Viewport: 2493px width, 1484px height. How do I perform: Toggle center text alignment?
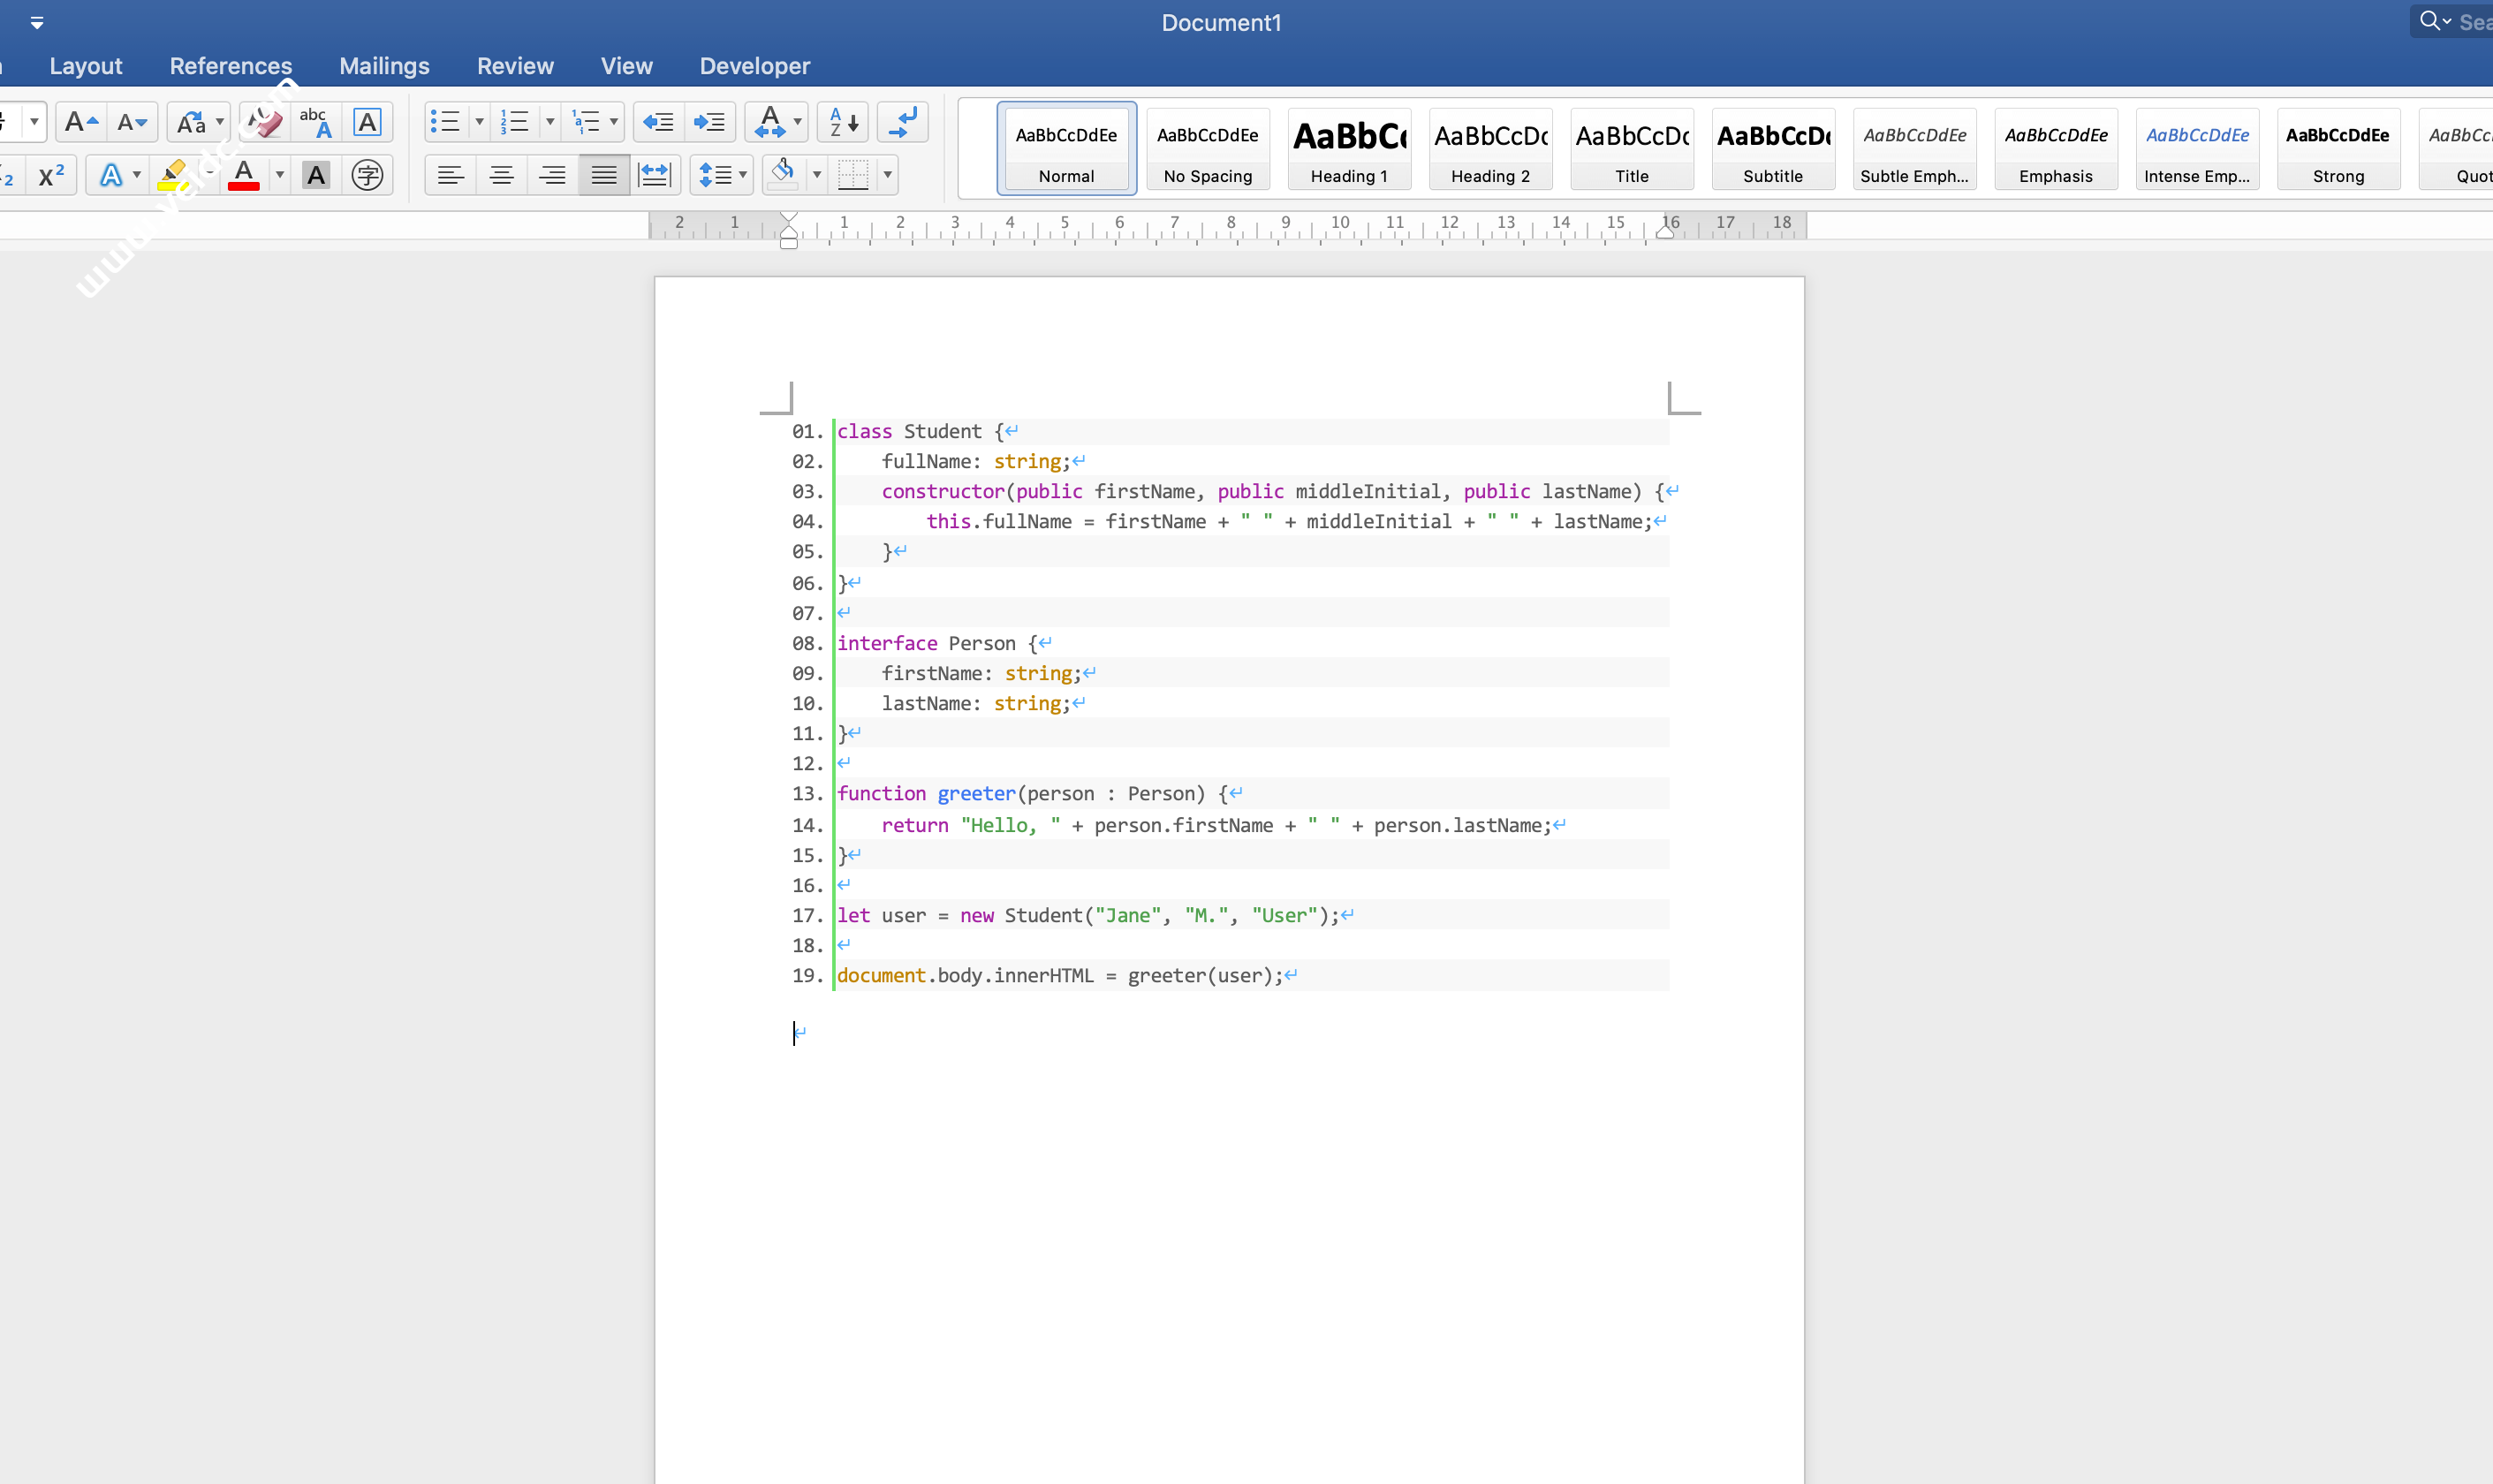(501, 175)
